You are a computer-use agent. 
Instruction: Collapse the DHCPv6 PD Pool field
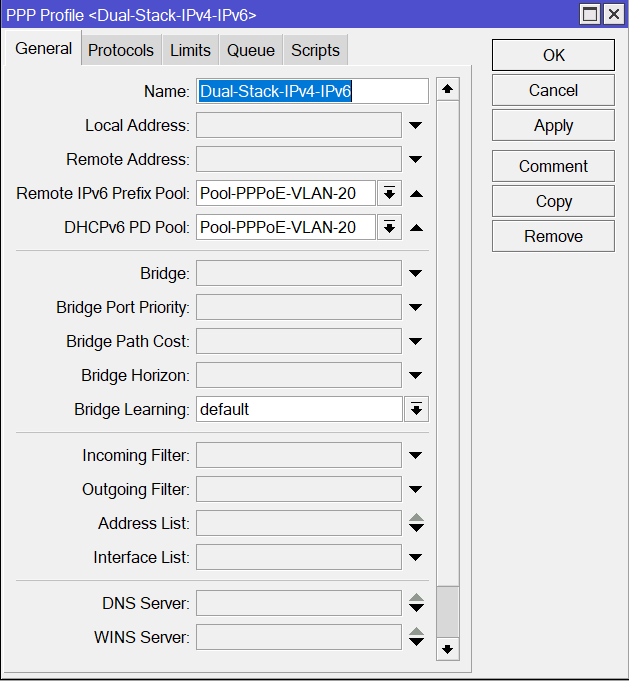pos(416,228)
